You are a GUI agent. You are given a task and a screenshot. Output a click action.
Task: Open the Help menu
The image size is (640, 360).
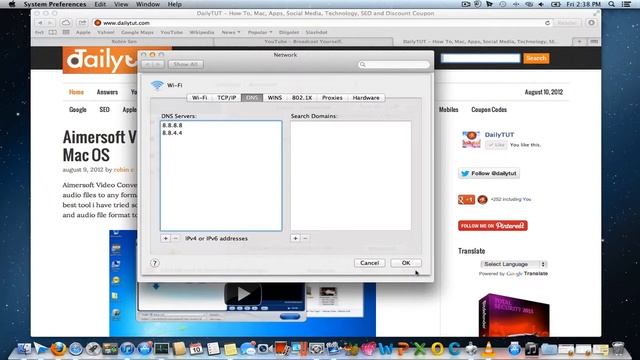tap(174, 4)
